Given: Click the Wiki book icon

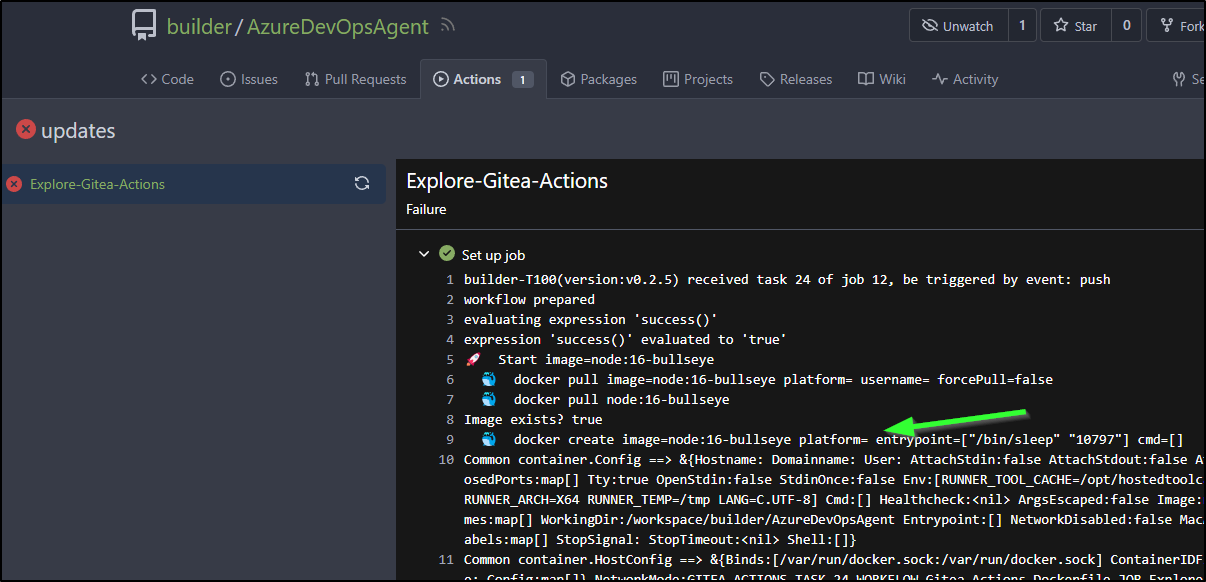Looking at the screenshot, I should point(866,79).
